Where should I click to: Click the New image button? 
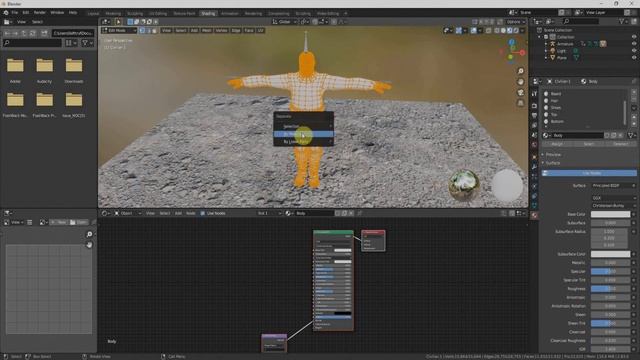click(x=59, y=222)
